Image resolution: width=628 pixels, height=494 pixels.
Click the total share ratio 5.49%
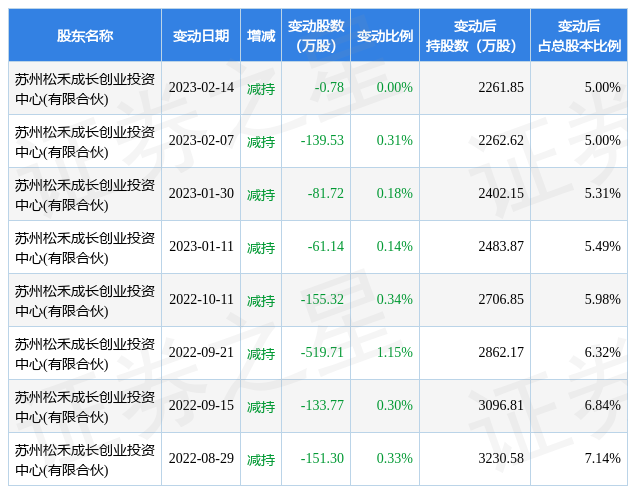[602, 246]
